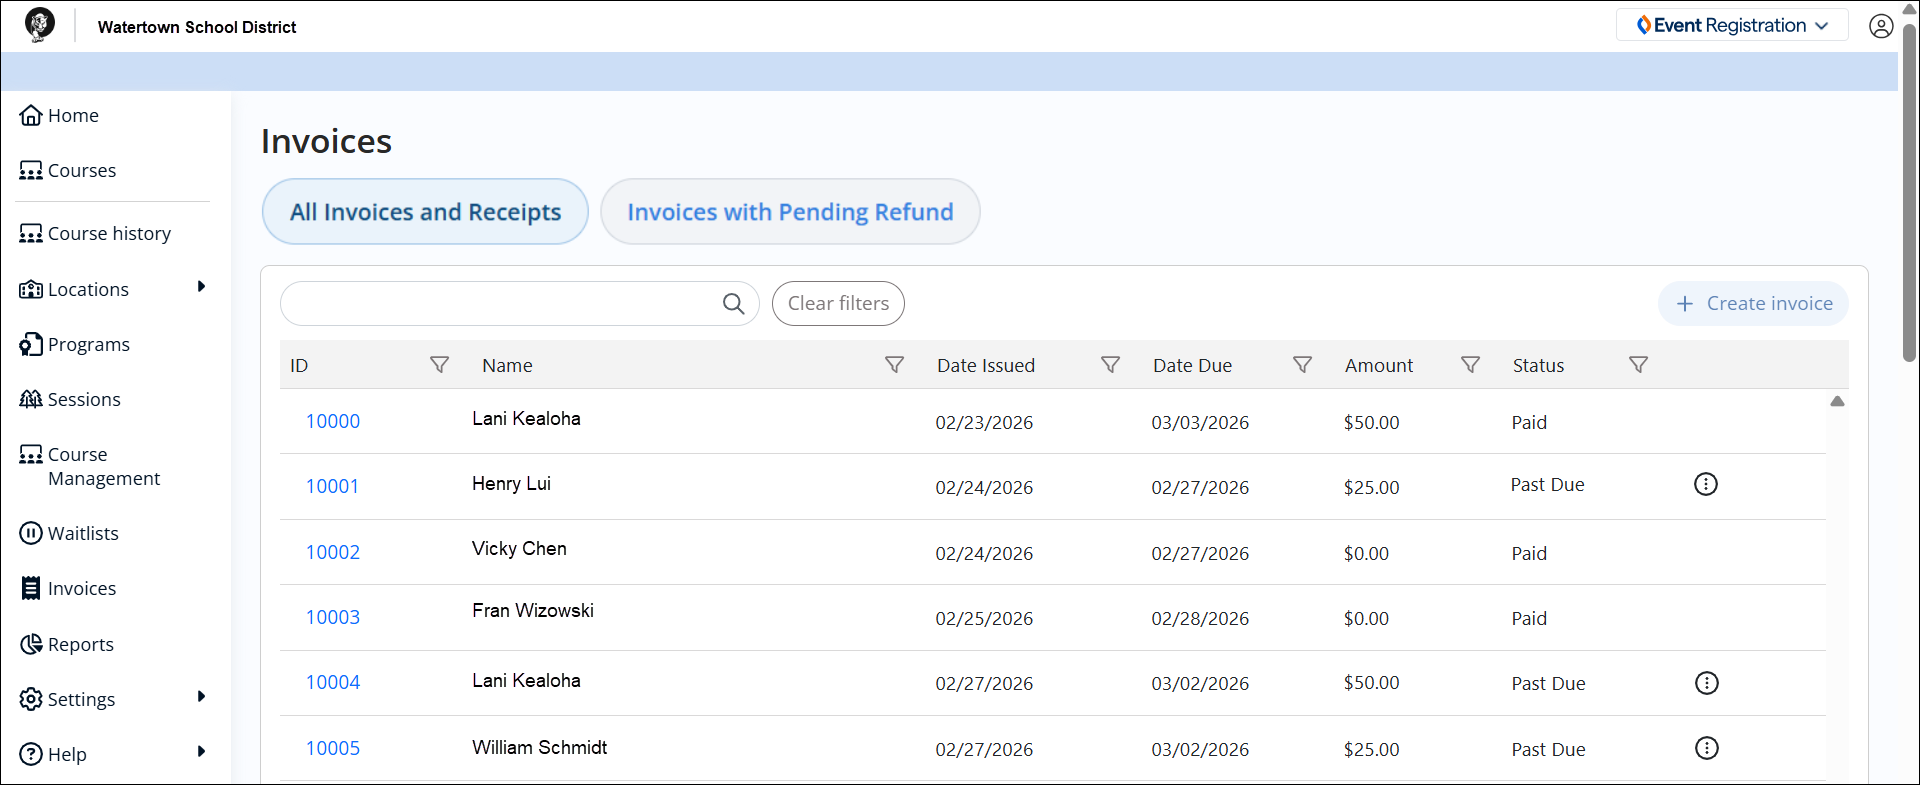The height and width of the screenshot is (785, 1920).
Task: Open more actions for invoice 10004
Action: [x=1707, y=683]
